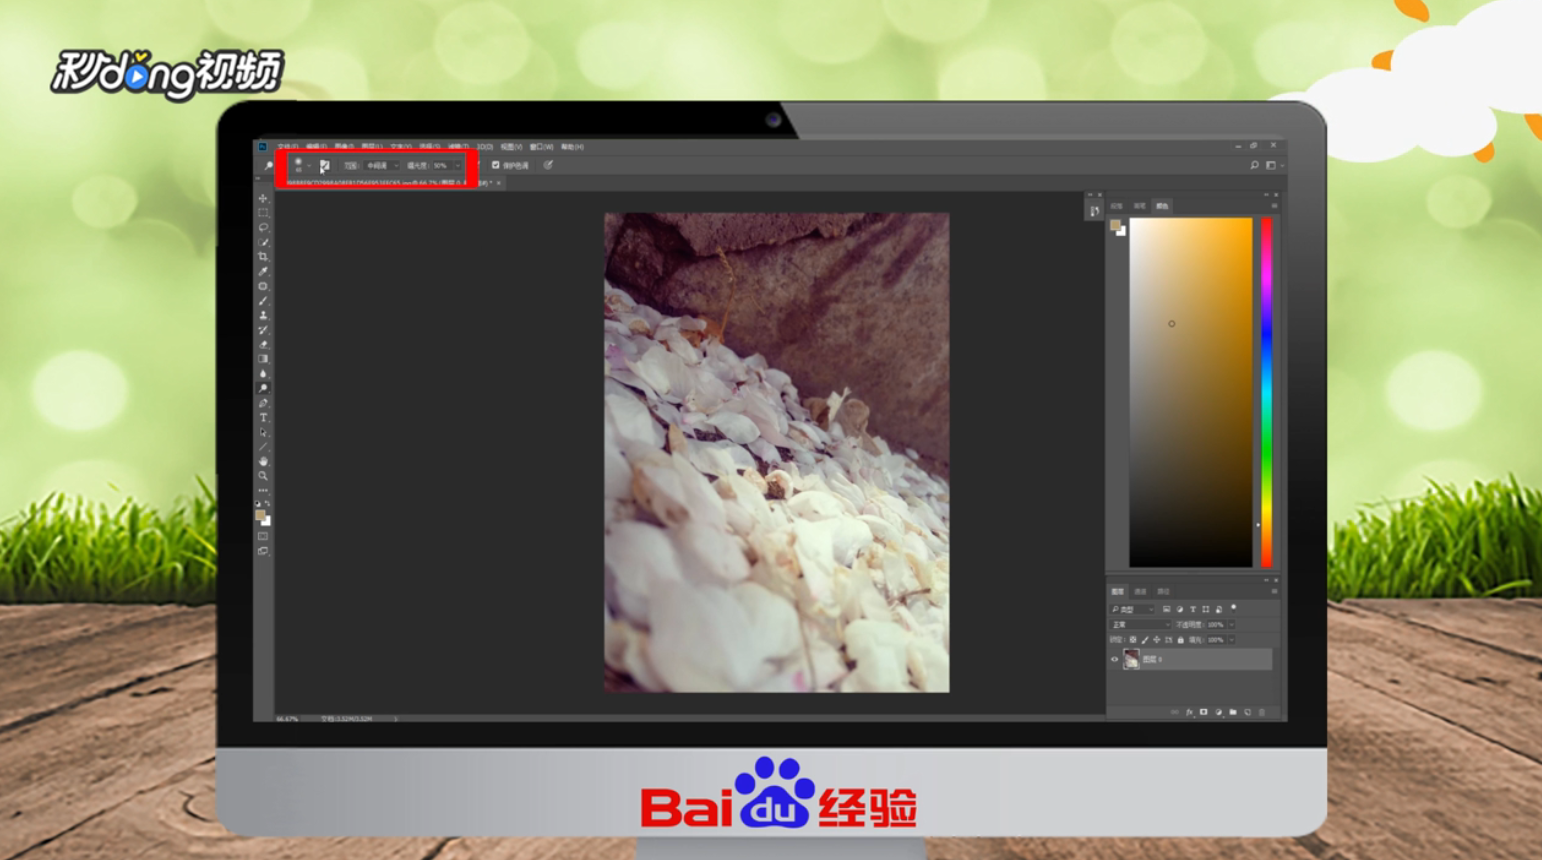Select the Pen tool
This screenshot has height=860, width=1542.
(x=263, y=403)
